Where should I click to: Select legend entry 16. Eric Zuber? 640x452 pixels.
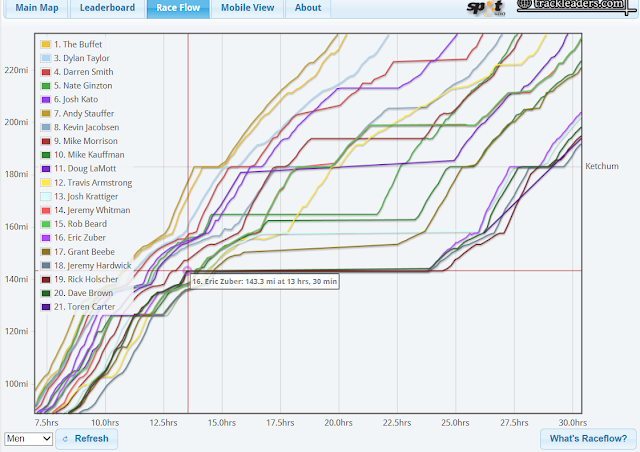[80, 238]
